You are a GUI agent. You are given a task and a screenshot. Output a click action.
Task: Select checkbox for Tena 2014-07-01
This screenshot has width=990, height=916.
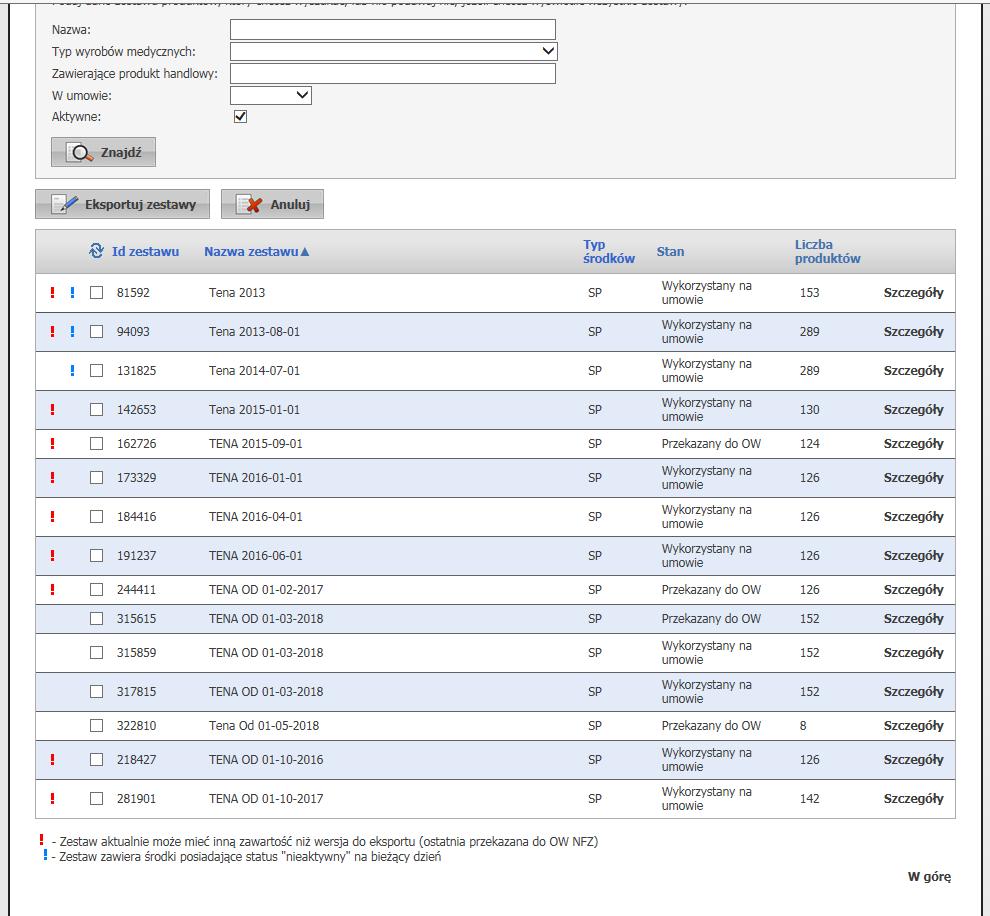(x=97, y=371)
